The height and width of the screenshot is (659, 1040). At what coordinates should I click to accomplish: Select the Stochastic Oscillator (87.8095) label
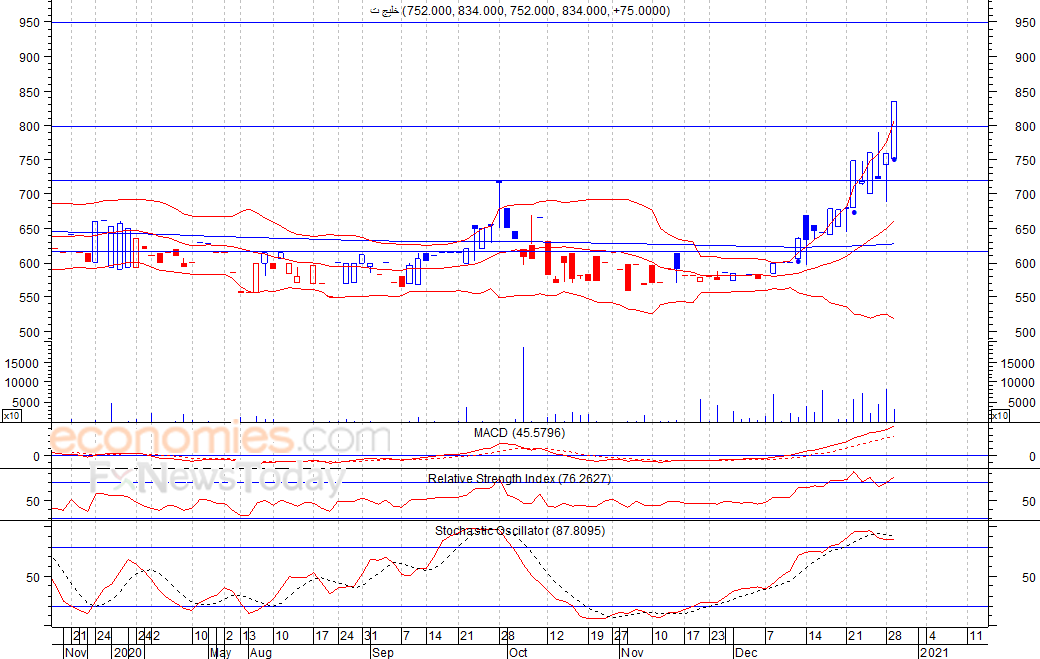pos(520,530)
